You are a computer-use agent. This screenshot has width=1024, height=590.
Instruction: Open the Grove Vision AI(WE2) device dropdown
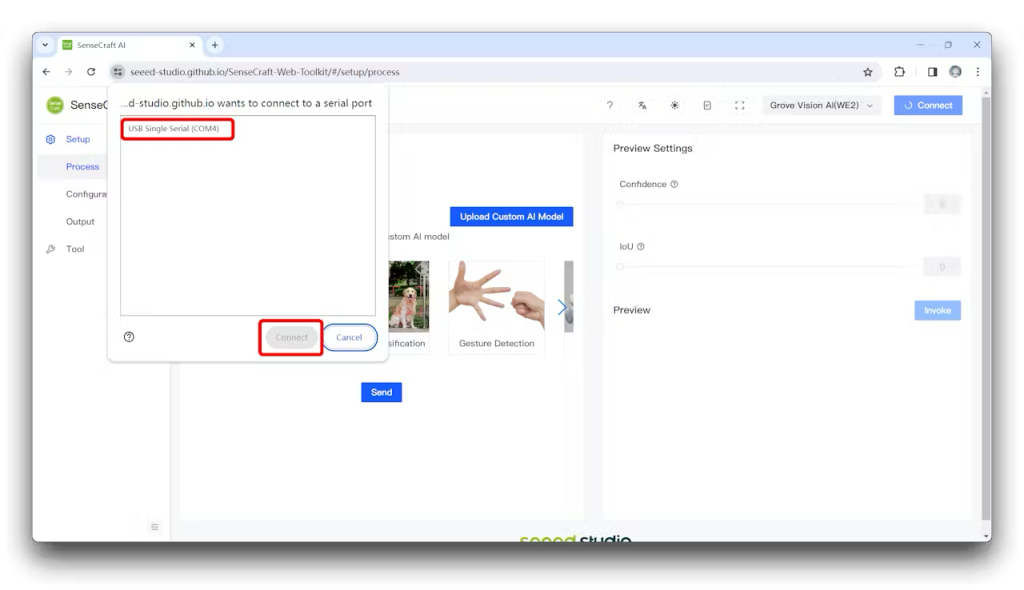coord(821,105)
